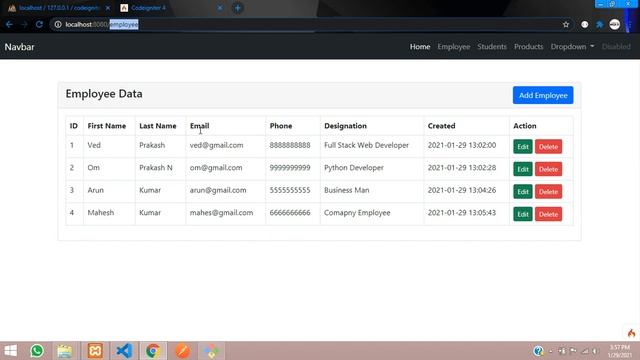640x360 pixels.
Task: Close the localhost phpMyAdmin tab
Action: coord(107,8)
